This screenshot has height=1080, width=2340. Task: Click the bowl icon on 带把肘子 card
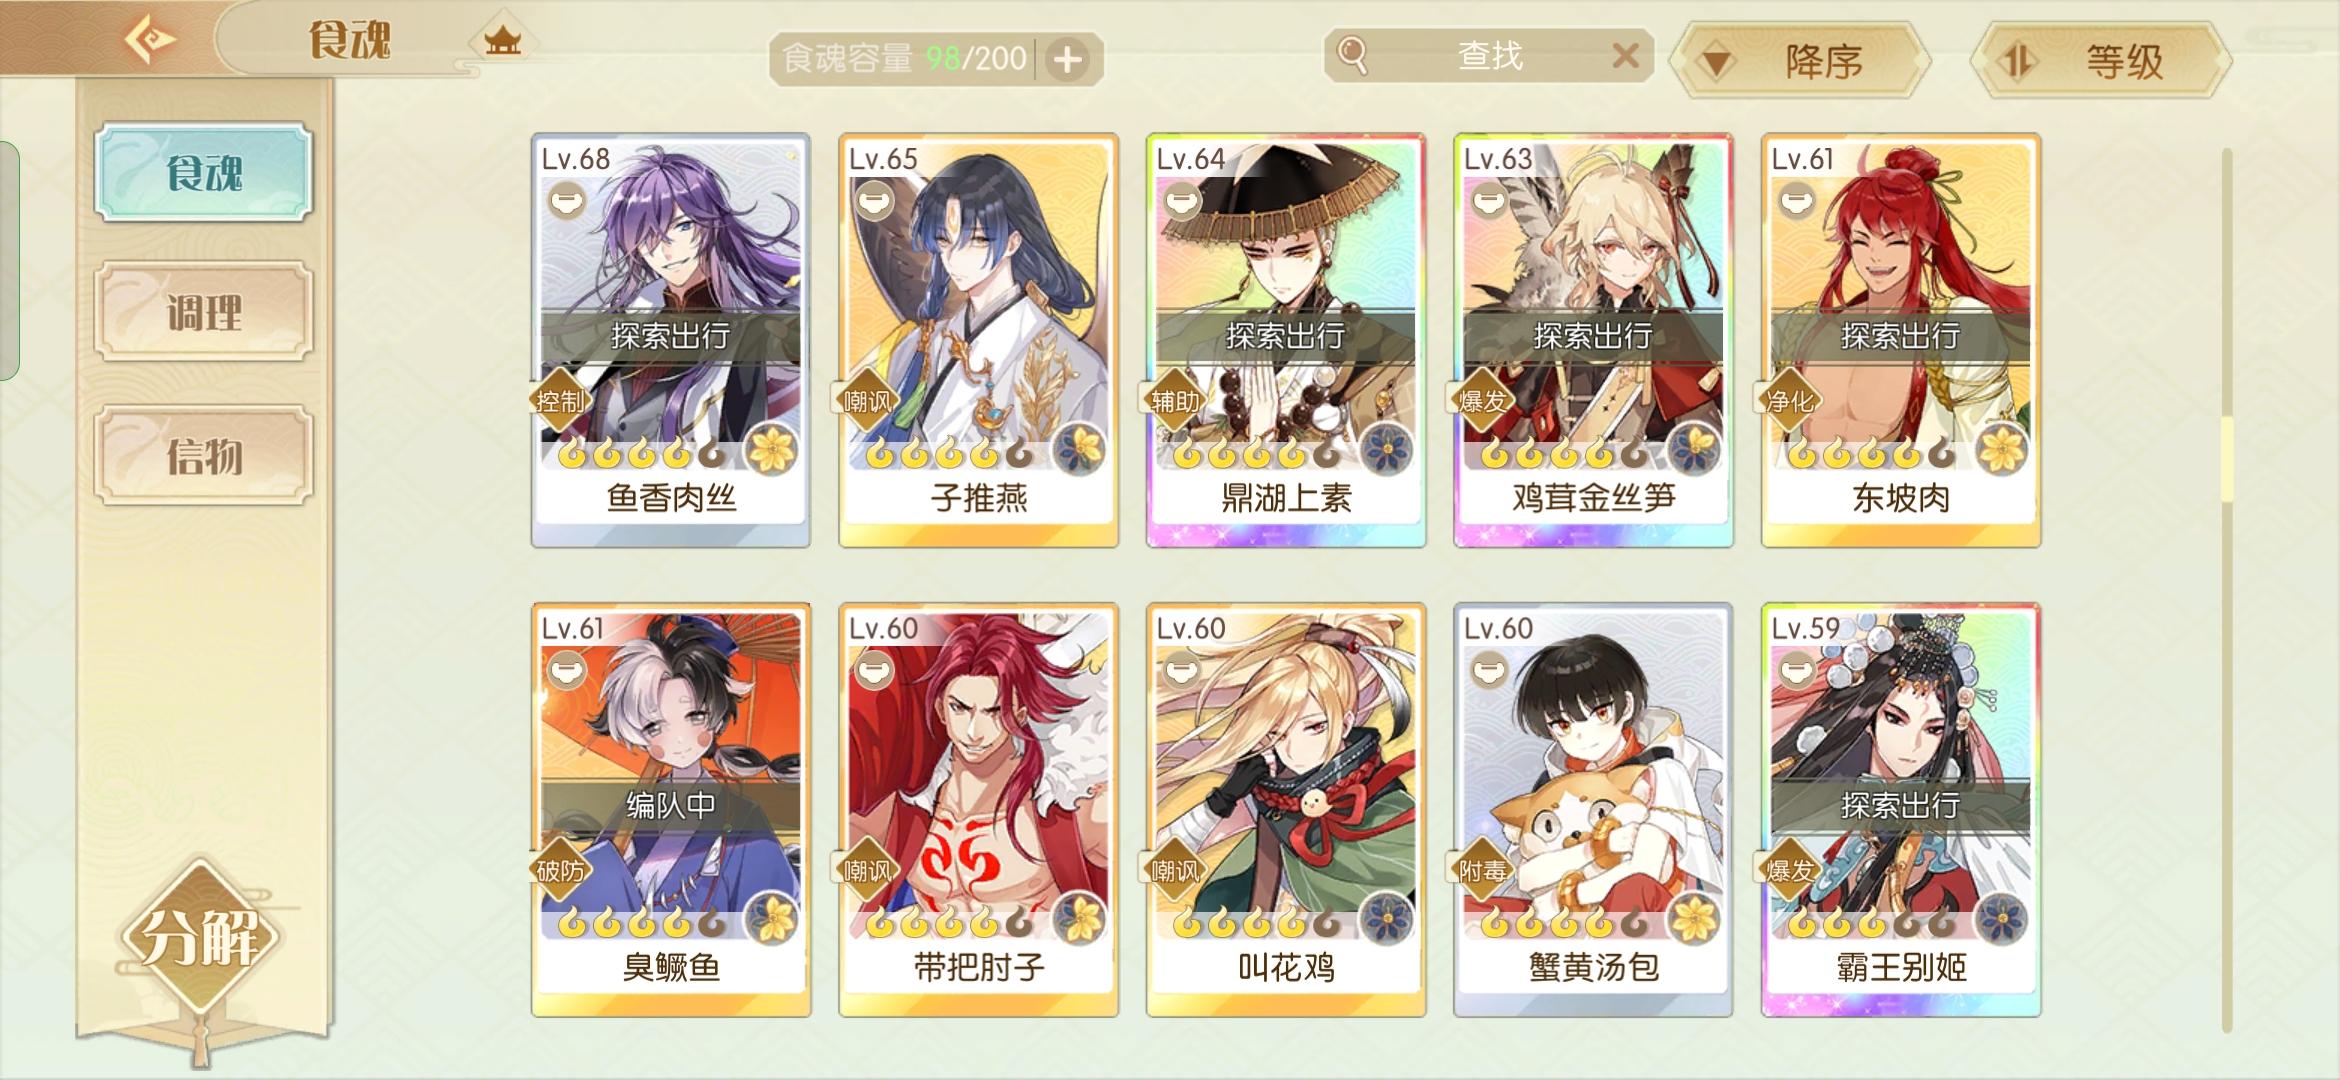pos(874,671)
